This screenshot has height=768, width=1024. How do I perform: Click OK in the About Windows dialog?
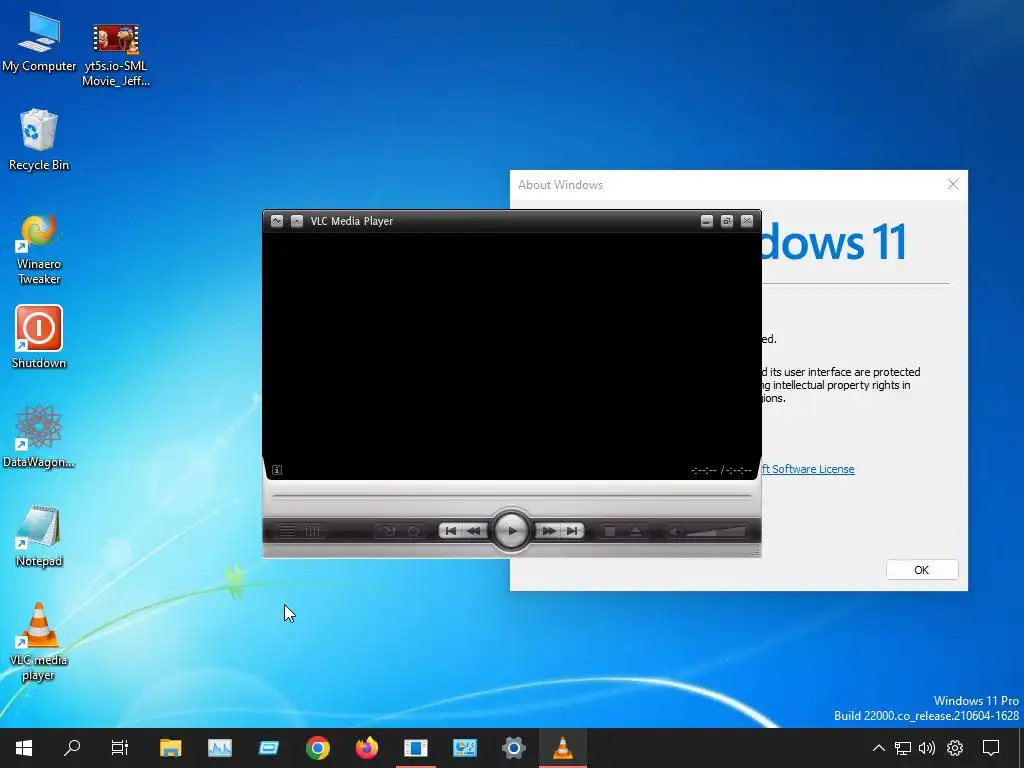point(921,569)
